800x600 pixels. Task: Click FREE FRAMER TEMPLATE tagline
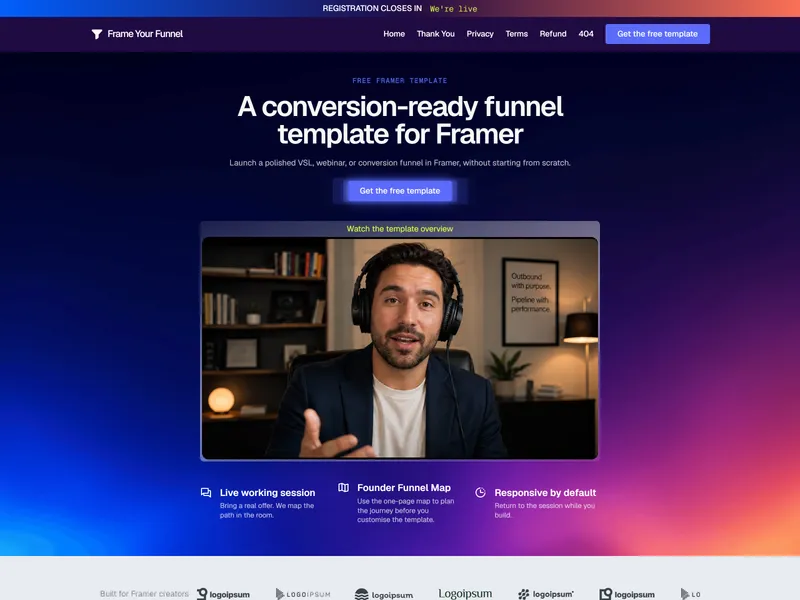[x=399, y=81]
